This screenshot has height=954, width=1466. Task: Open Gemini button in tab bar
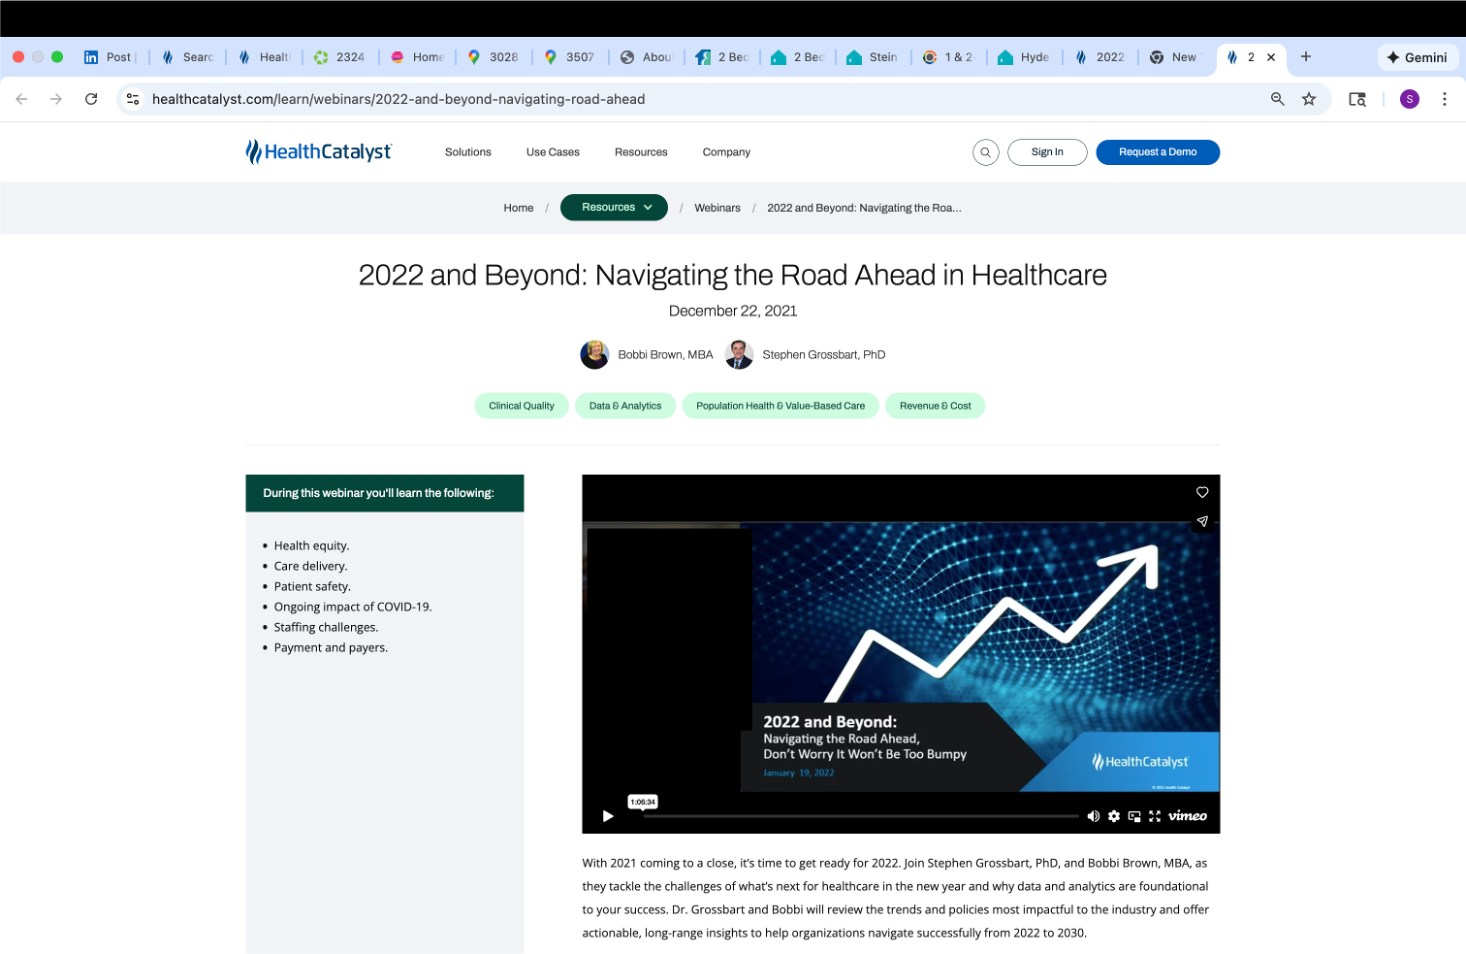(1417, 57)
